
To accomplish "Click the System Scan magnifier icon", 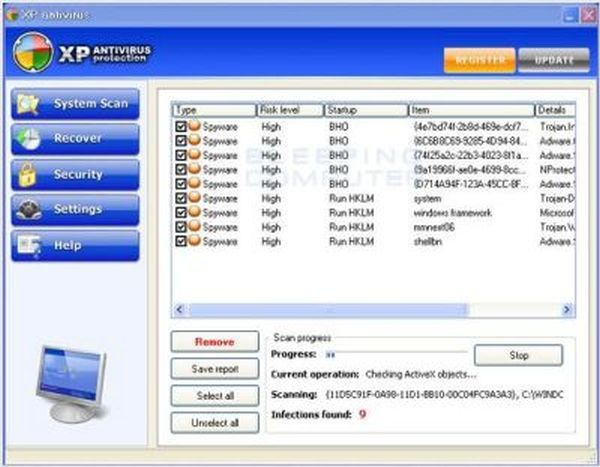I will pyautogui.click(x=28, y=104).
